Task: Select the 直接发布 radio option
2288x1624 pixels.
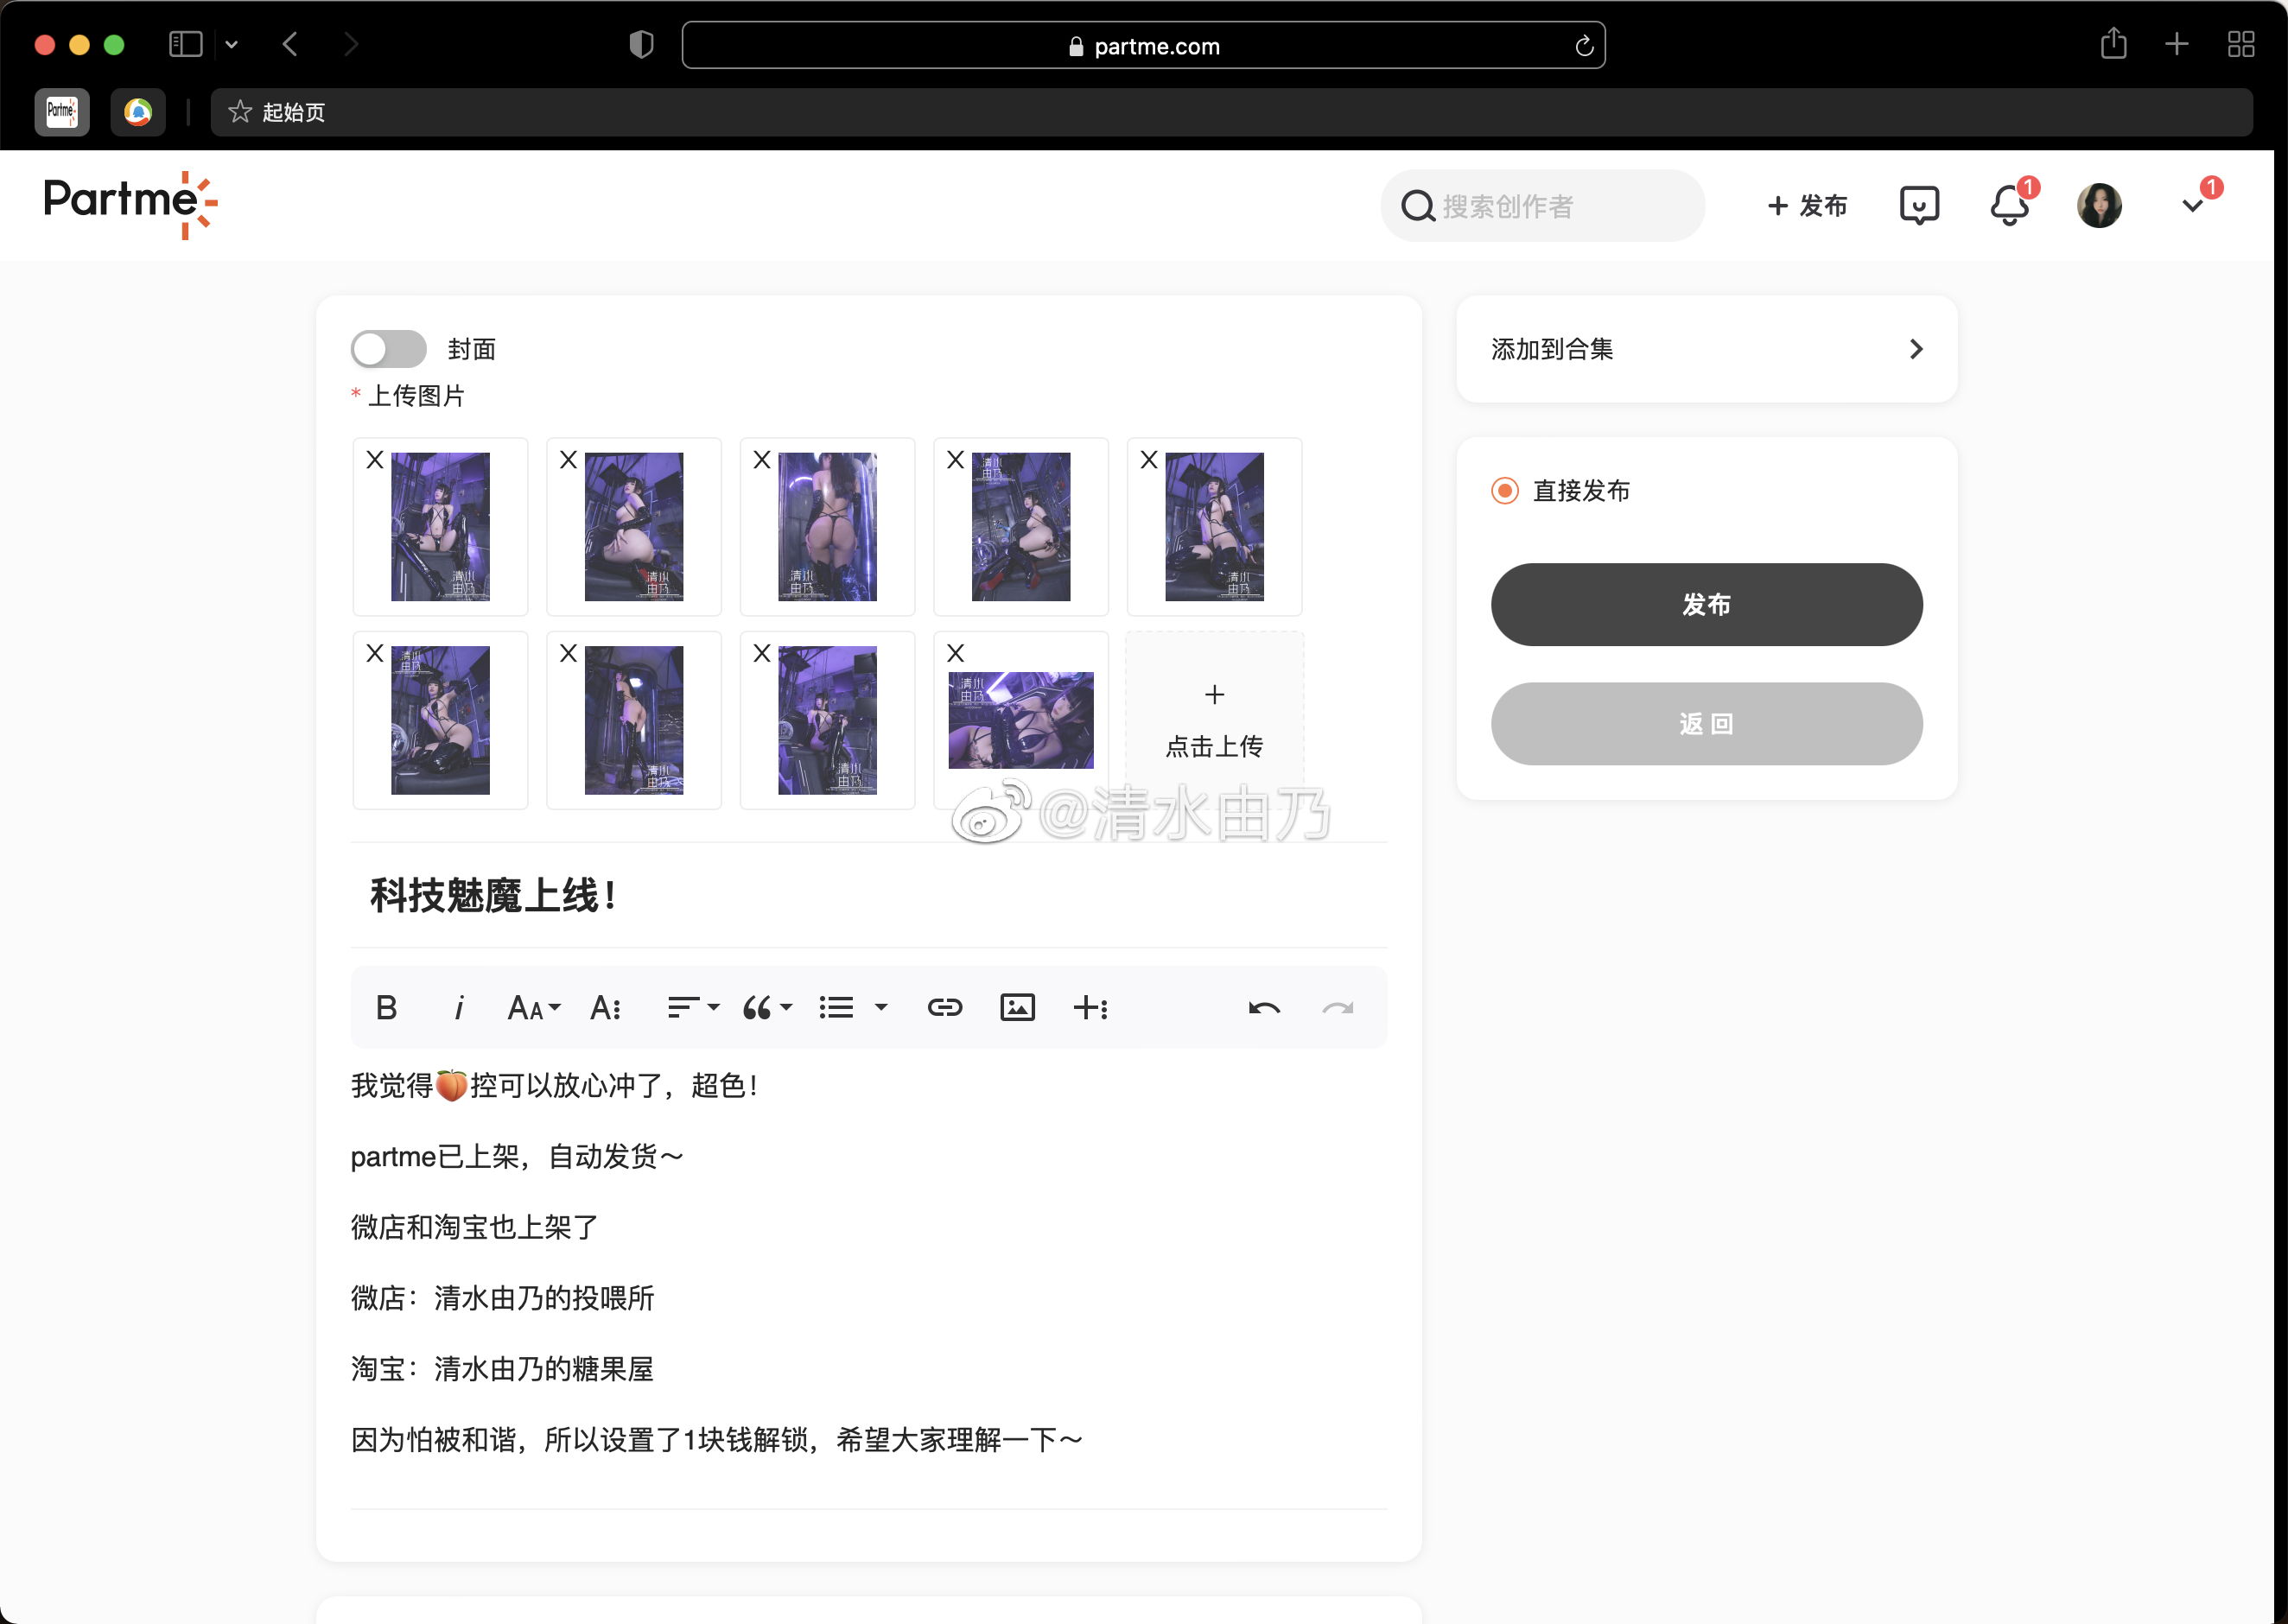Action: point(1505,491)
